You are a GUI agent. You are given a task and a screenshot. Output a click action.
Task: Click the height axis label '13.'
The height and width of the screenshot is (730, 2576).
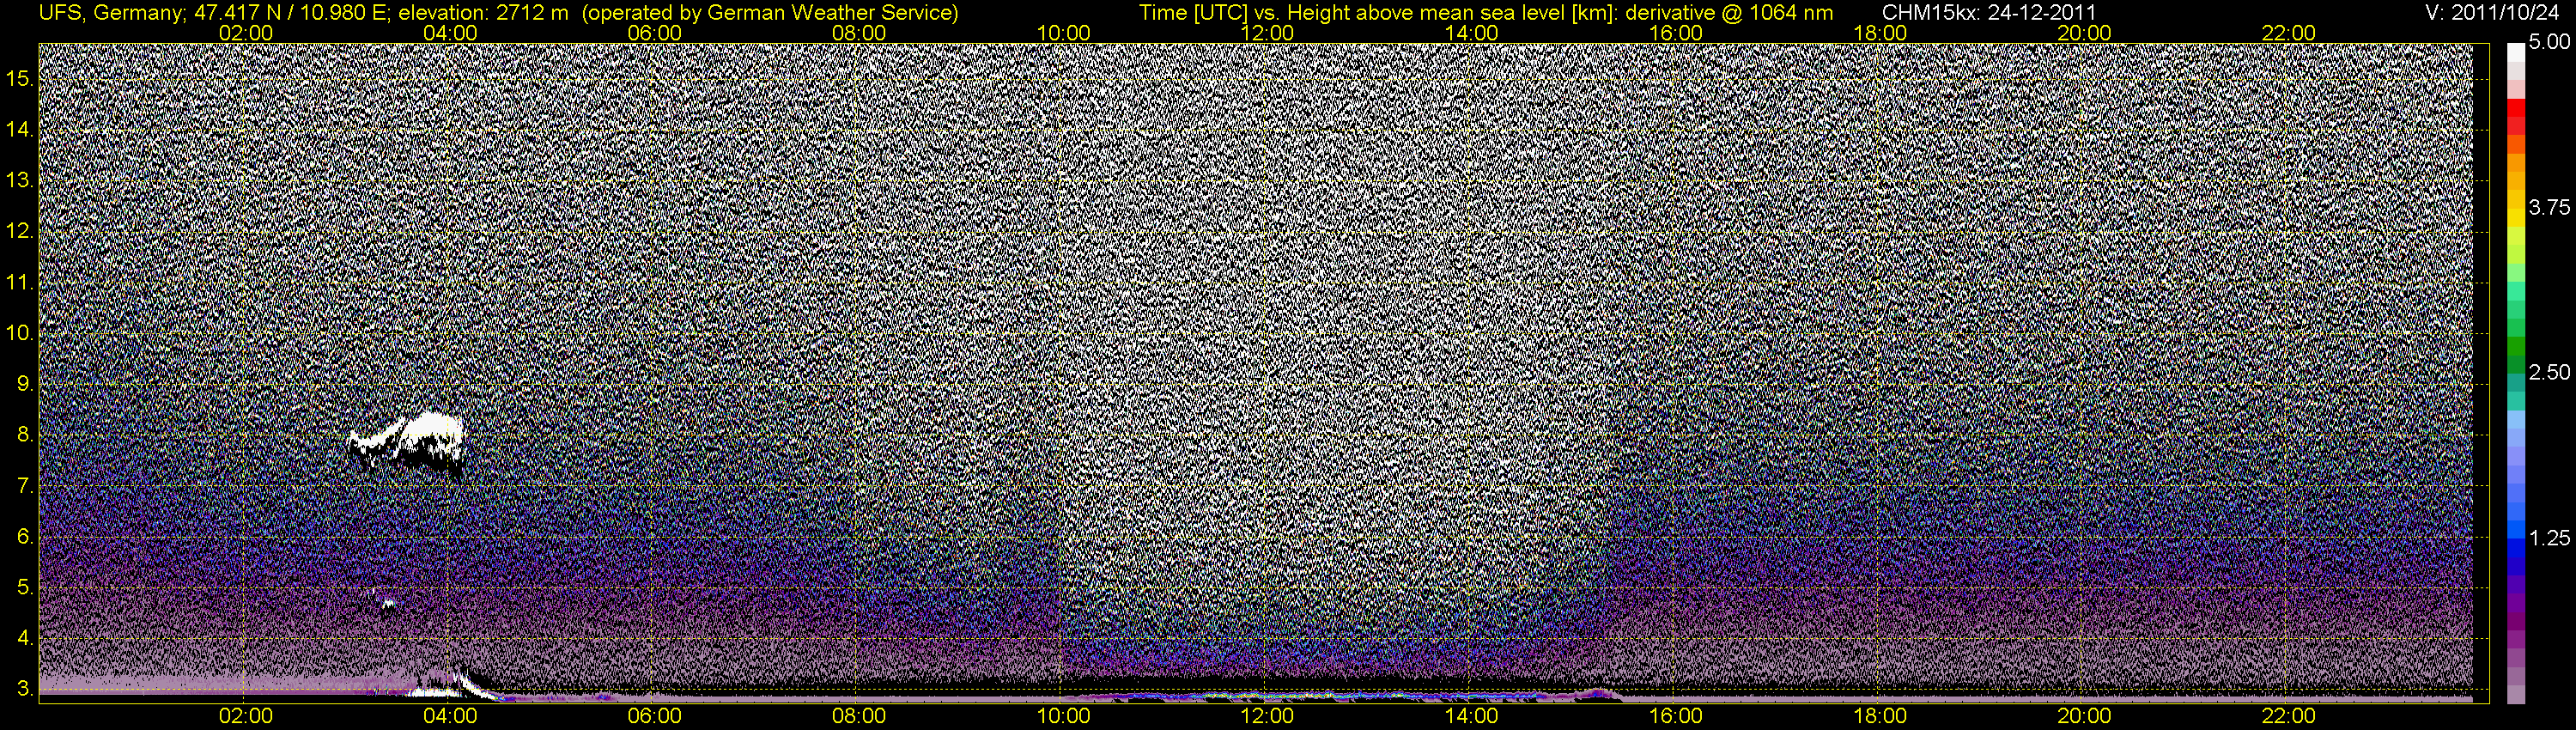coord(20,181)
